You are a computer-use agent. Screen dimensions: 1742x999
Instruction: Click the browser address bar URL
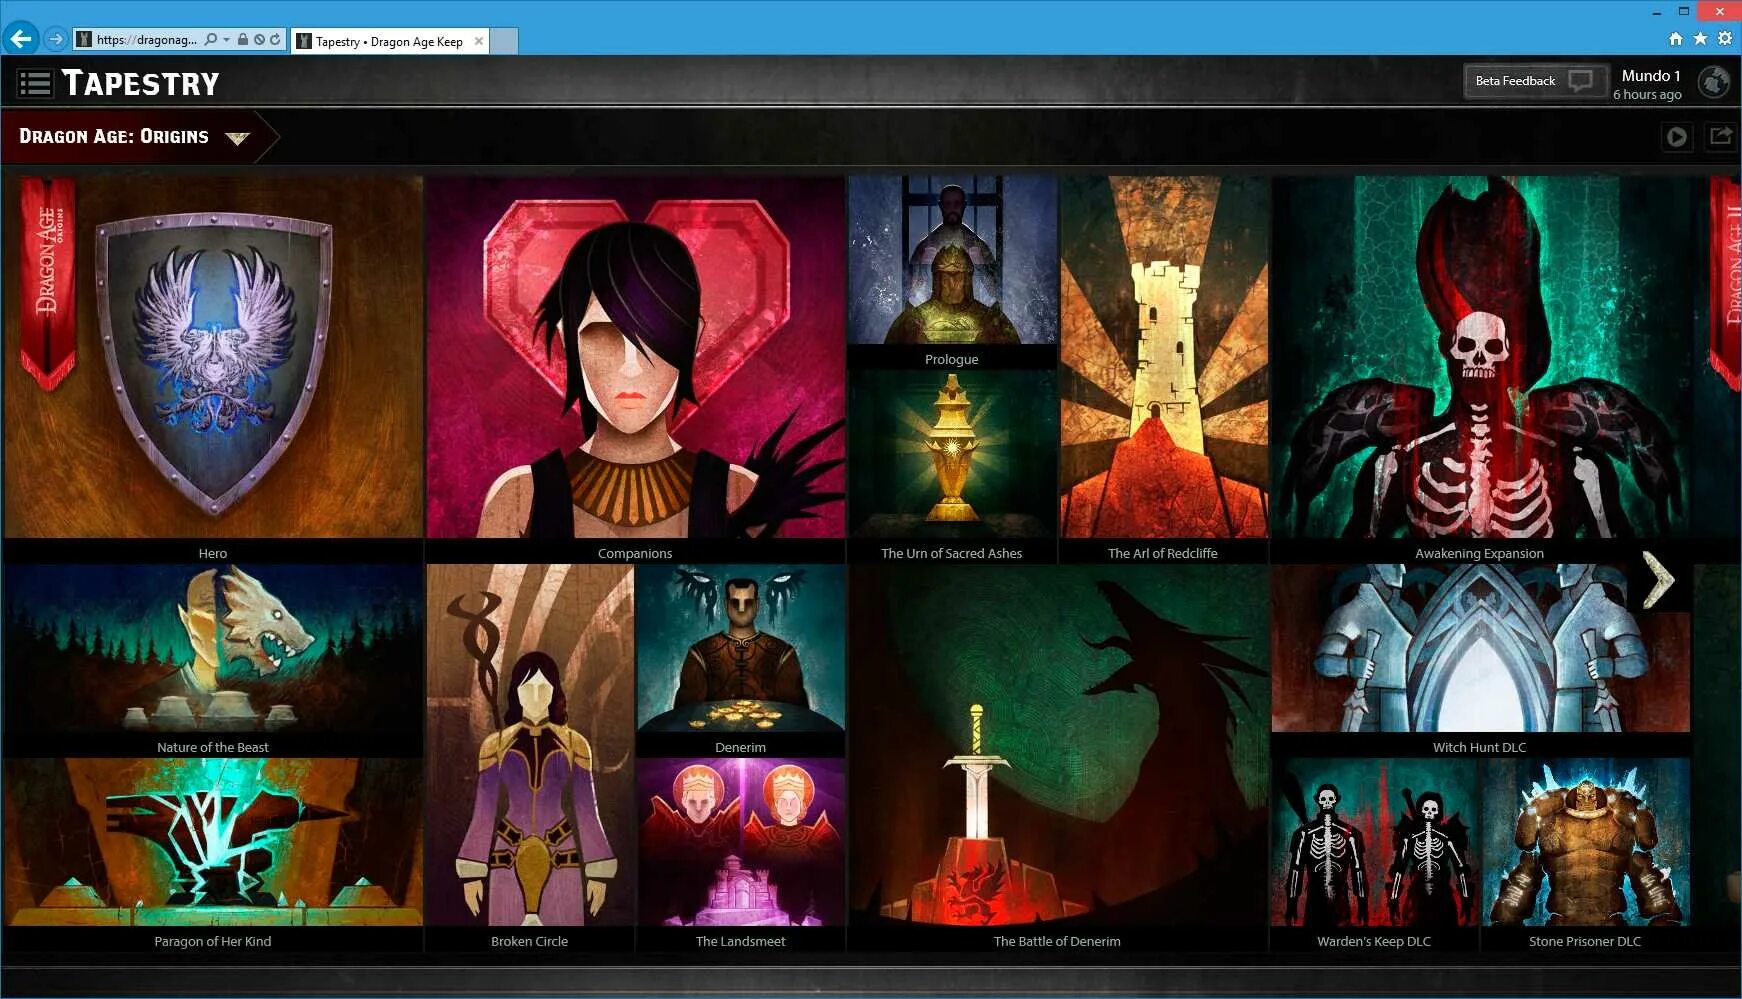(x=147, y=40)
